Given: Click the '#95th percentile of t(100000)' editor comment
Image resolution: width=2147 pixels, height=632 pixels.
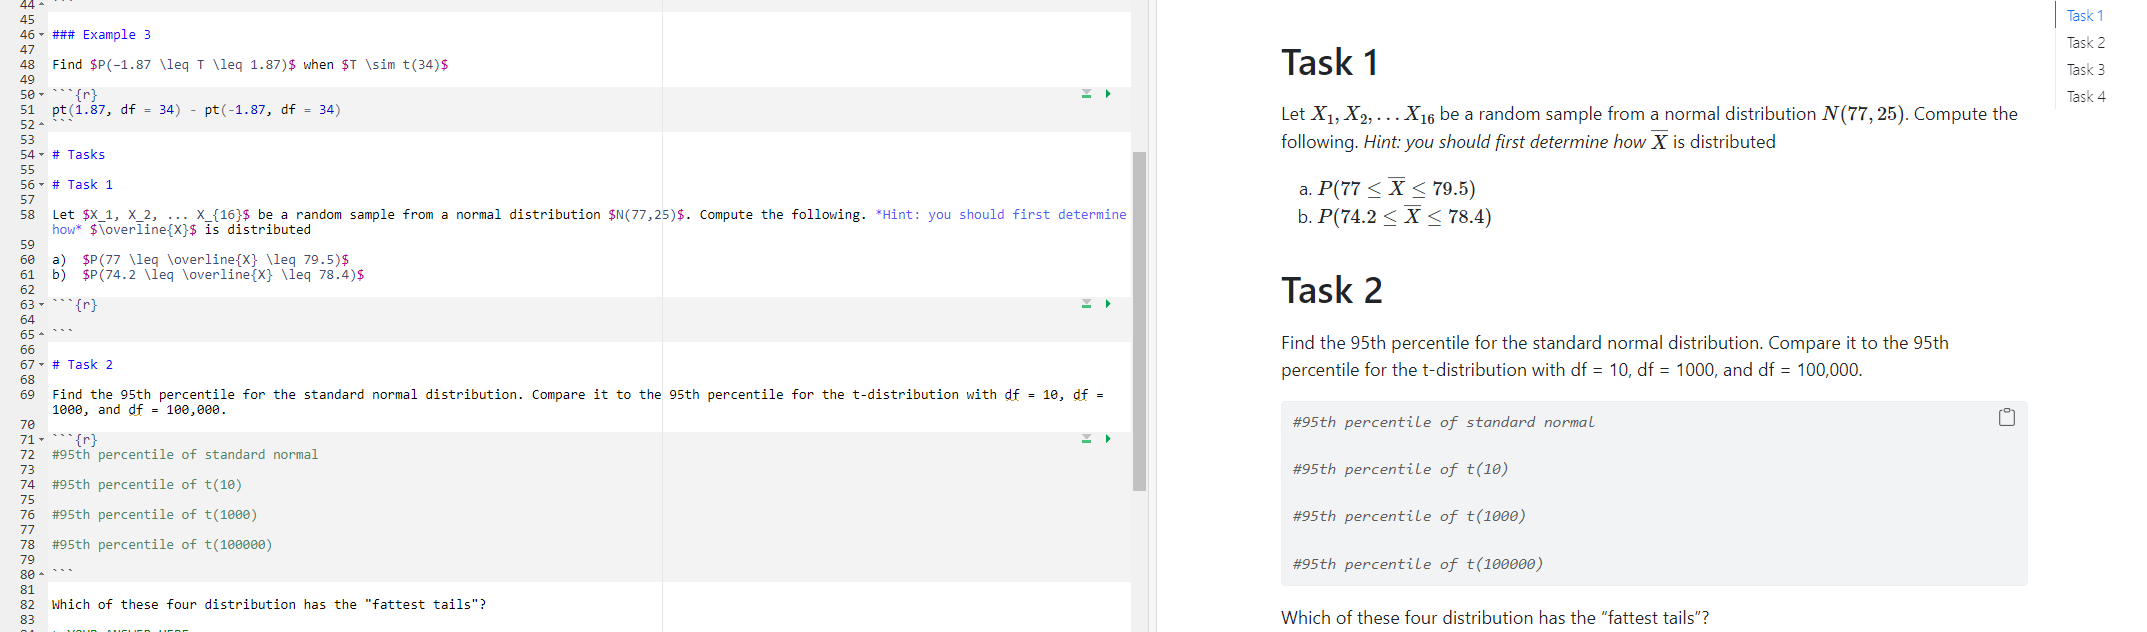Looking at the screenshot, I should (162, 545).
